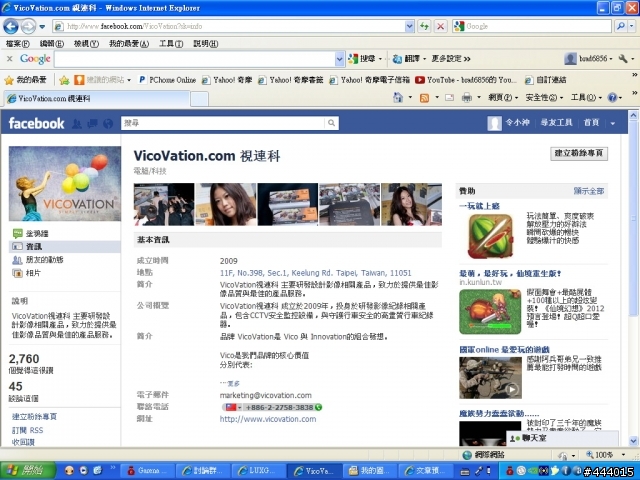Screen dimensions: 640x480
Task: Open the 編輯 menu
Action: click(51, 44)
